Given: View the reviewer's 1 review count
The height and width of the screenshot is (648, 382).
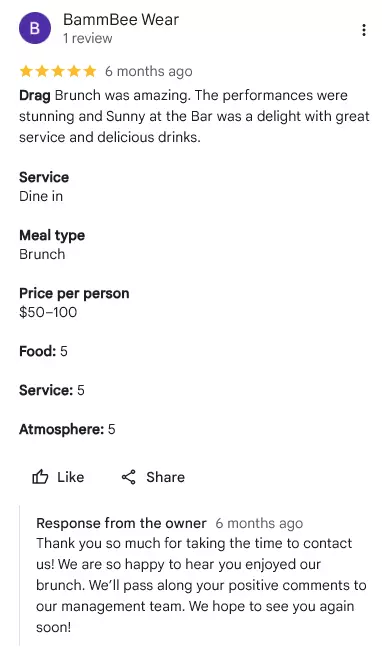Looking at the screenshot, I should [x=88, y=38].
